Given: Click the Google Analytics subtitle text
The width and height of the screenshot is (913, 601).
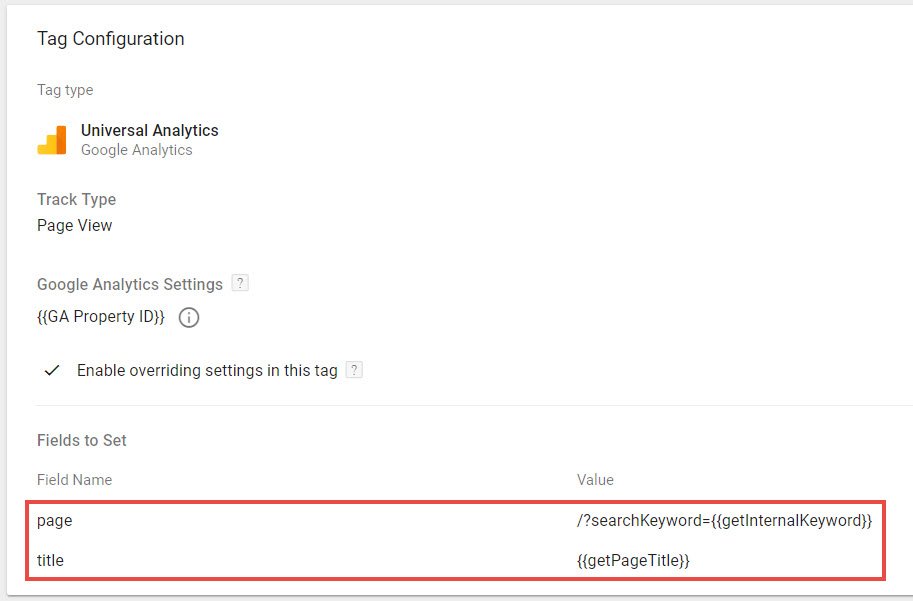Looking at the screenshot, I should point(136,150).
